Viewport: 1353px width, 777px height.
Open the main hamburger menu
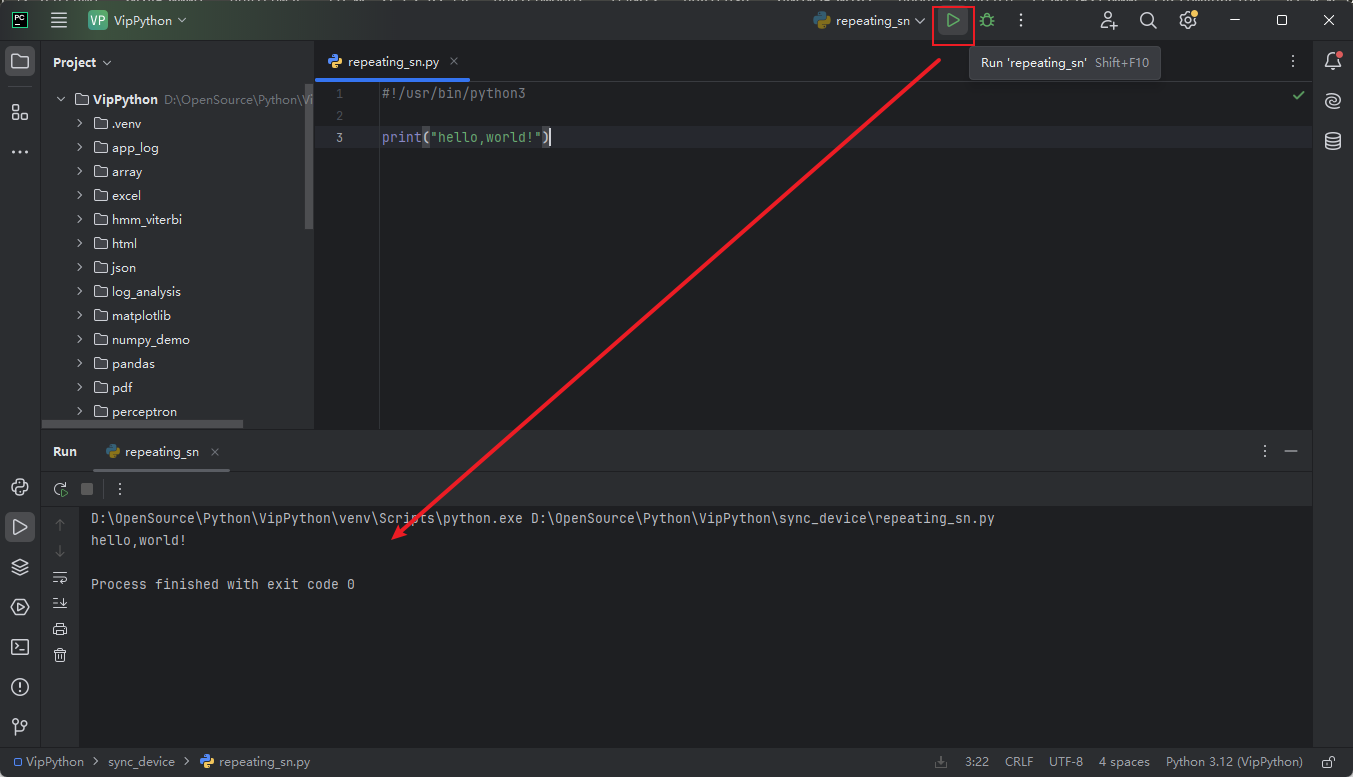pyautogui.click(x=59, y=20)
